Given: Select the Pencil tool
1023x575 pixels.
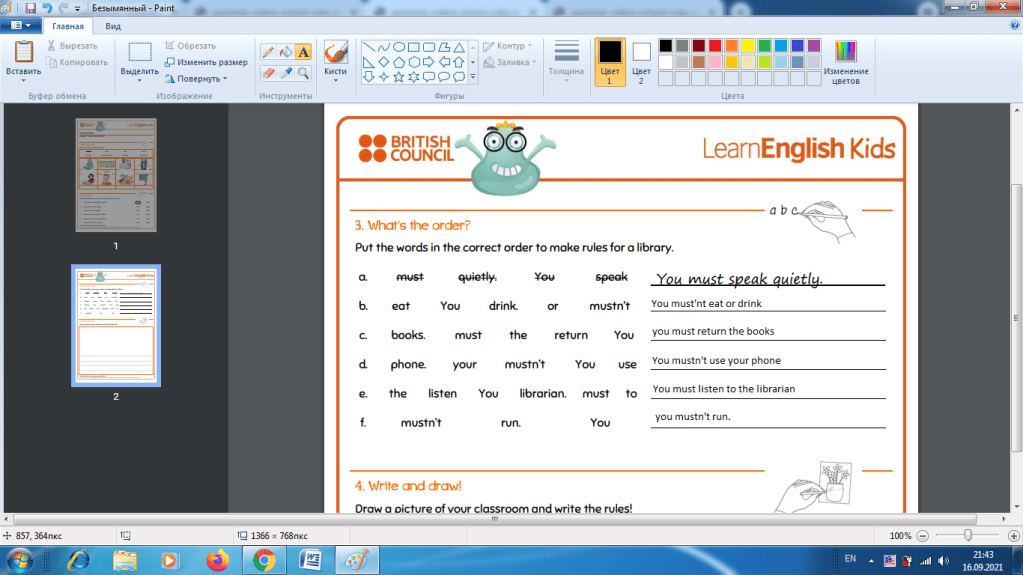Looking at the screenshot, I should [268, 52].
